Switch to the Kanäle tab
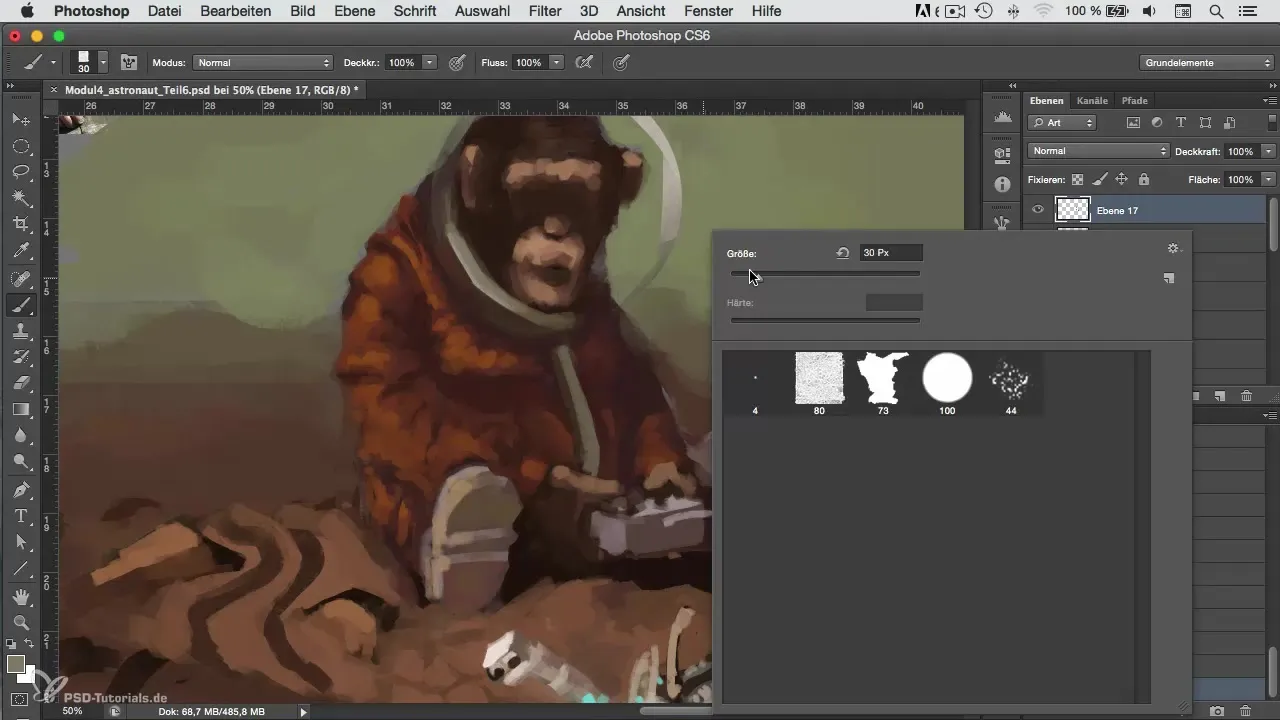Image resolution: width=1280 pixels, height=720 pixels. click(1092, 100)
